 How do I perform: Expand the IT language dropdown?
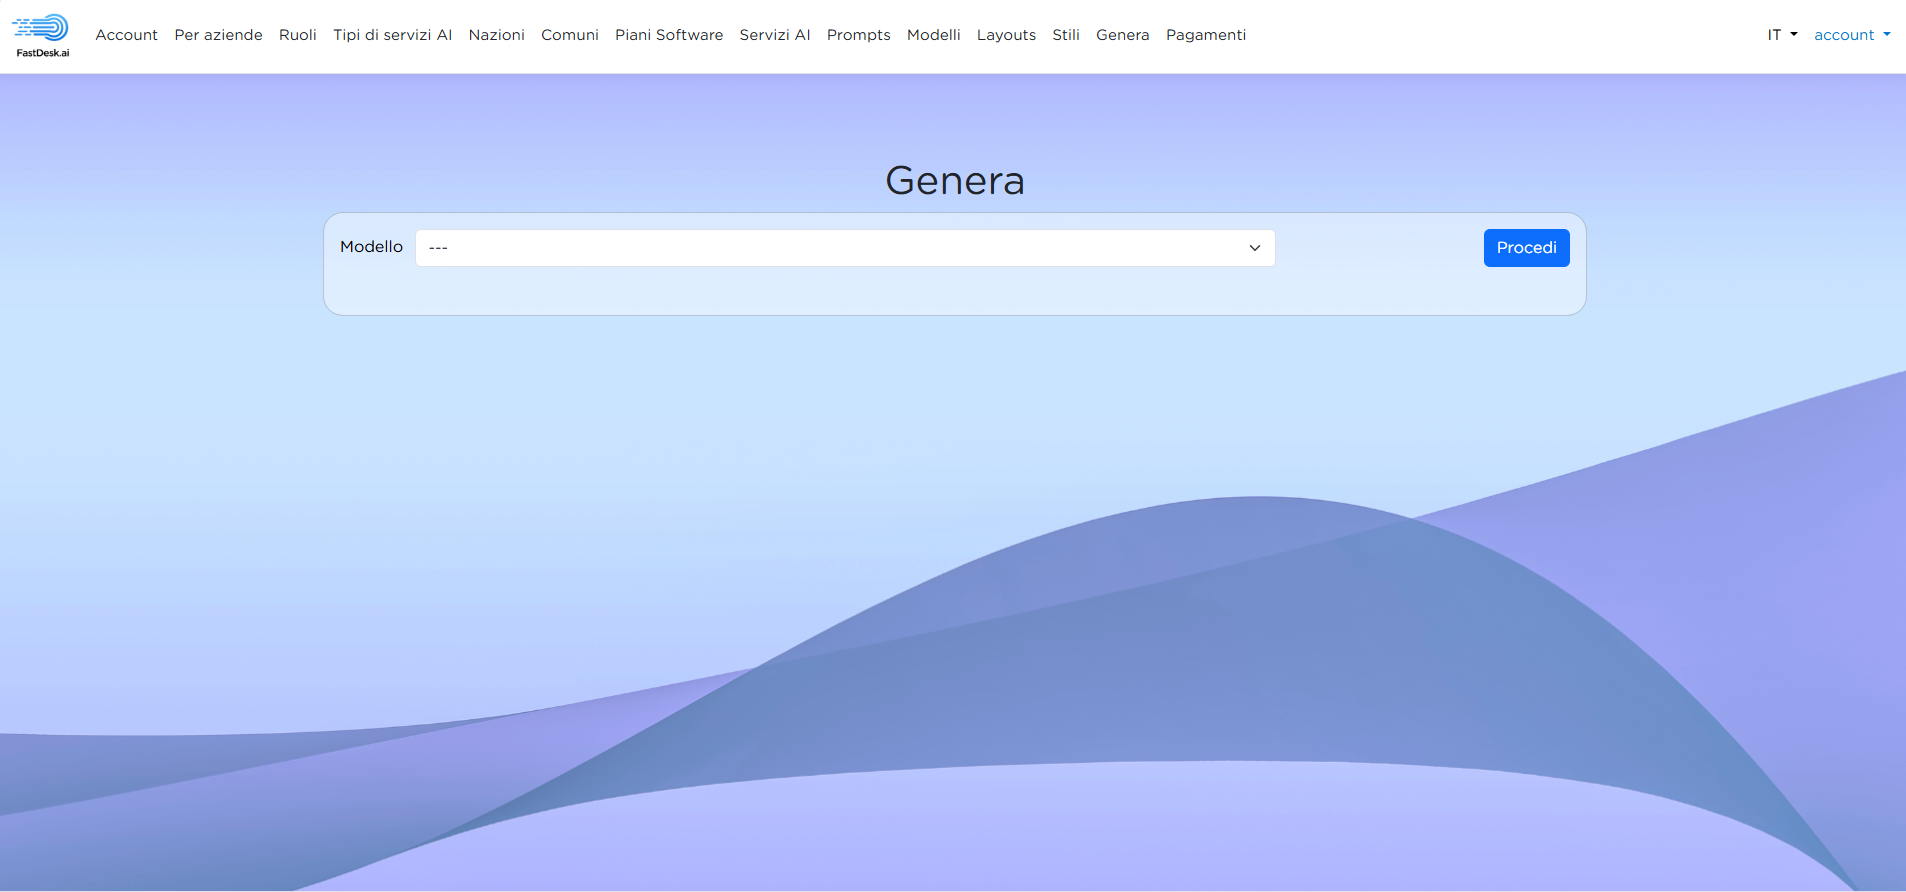pyautogui.click(x=1781, y=35)
